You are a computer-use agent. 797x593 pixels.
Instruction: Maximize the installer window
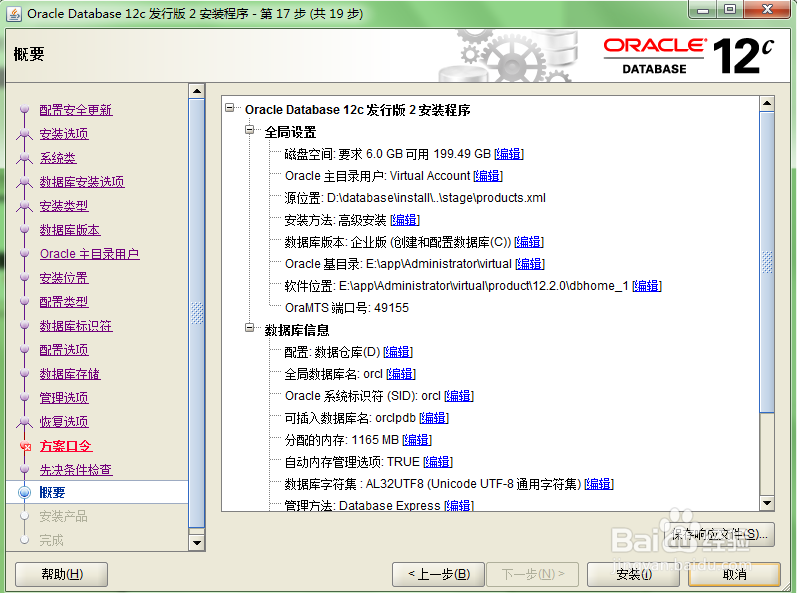730,10
